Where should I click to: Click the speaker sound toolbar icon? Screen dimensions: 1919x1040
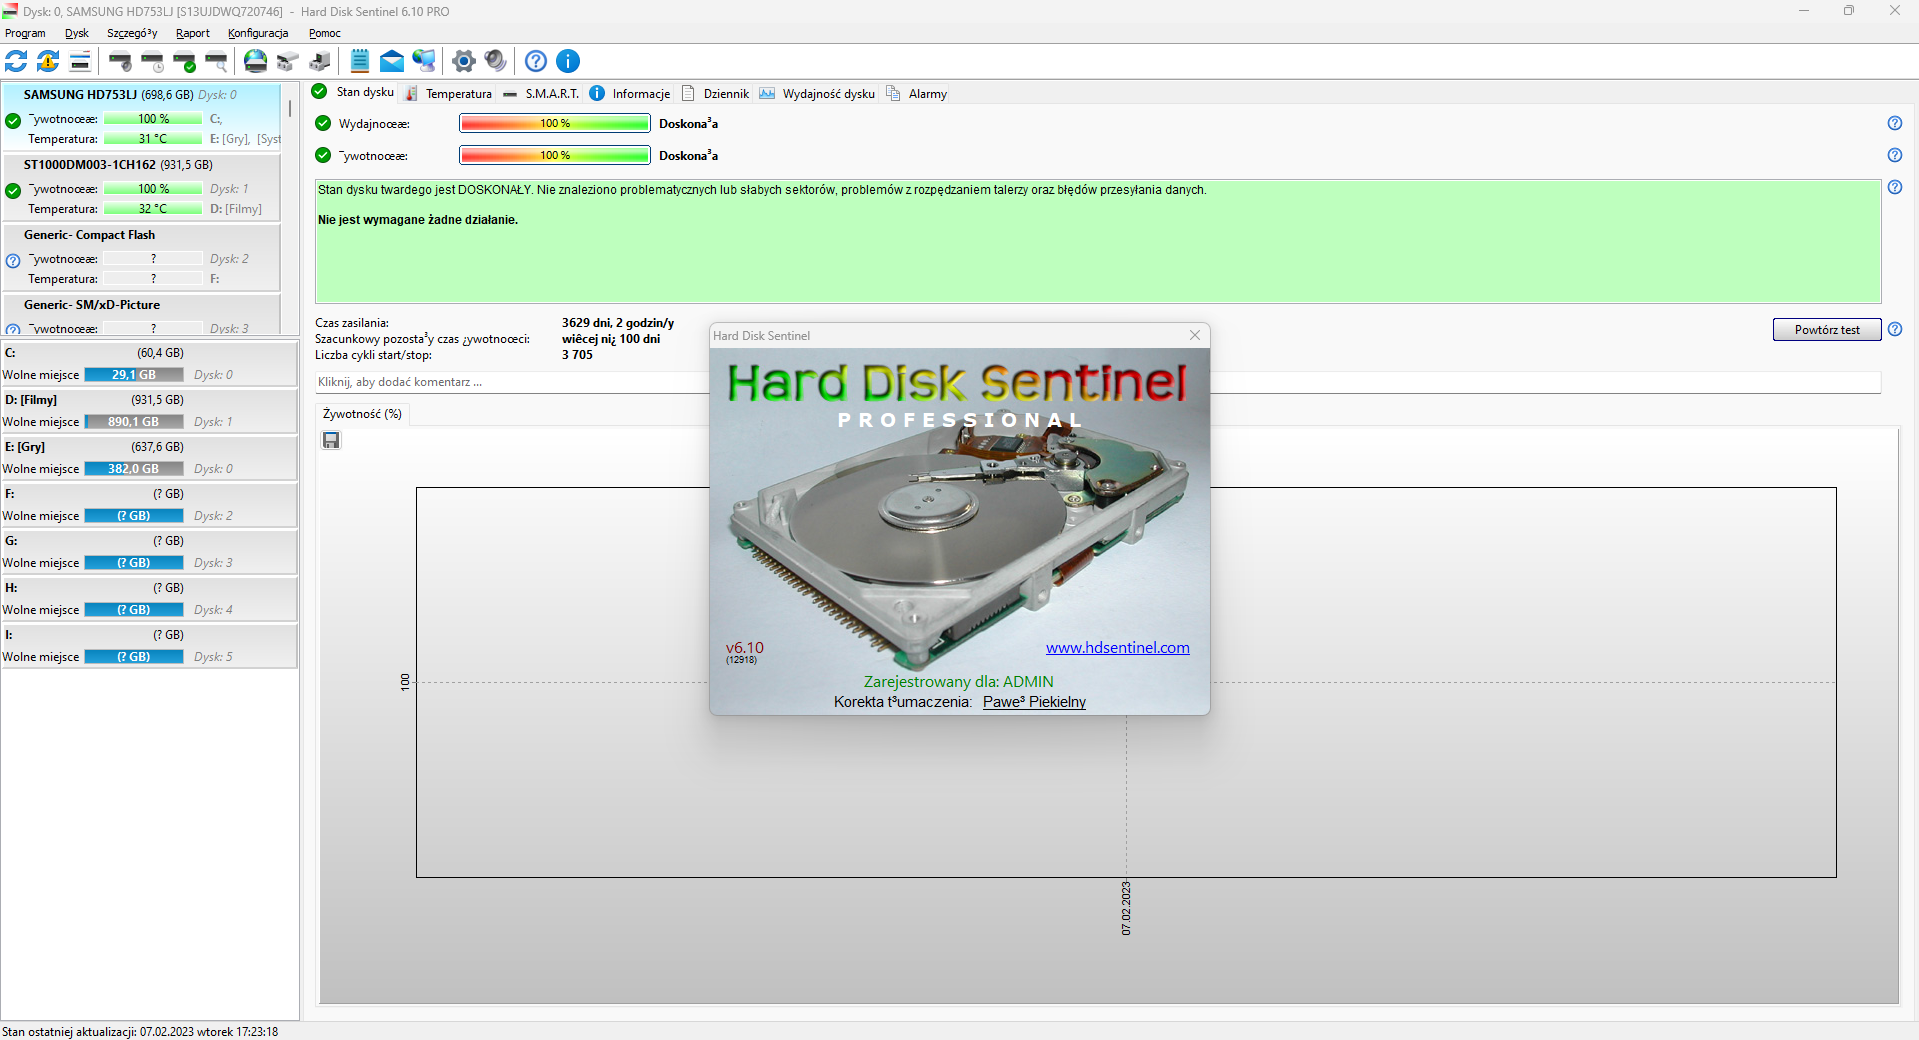tap(495, 61)
